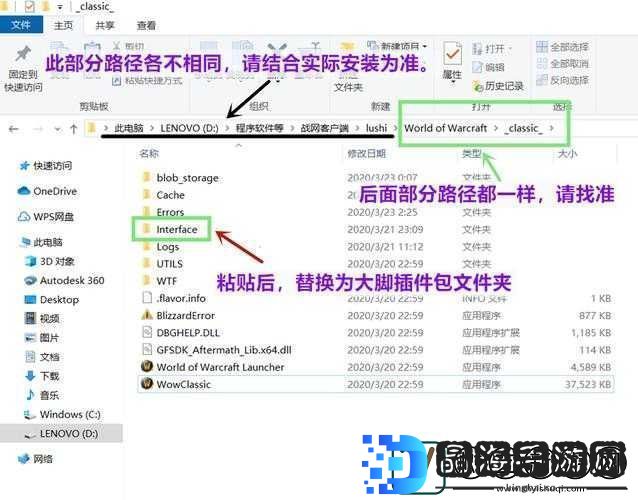This screenshot has width=638, height=500.
Task: Switch to the 主页 ribbon tab
Action: coord(63,25)
